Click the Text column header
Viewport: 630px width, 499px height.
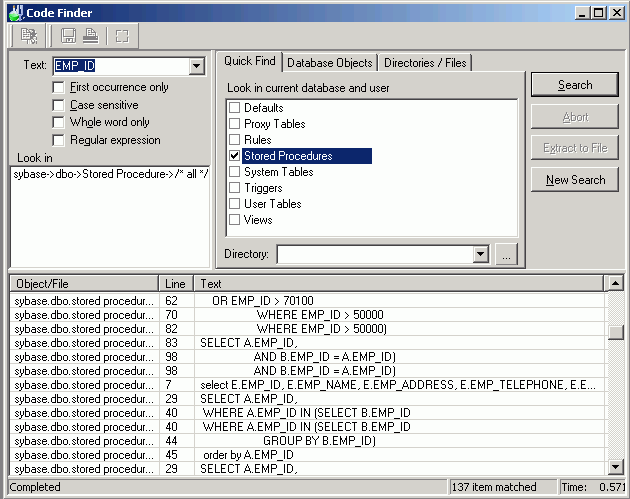399,284
